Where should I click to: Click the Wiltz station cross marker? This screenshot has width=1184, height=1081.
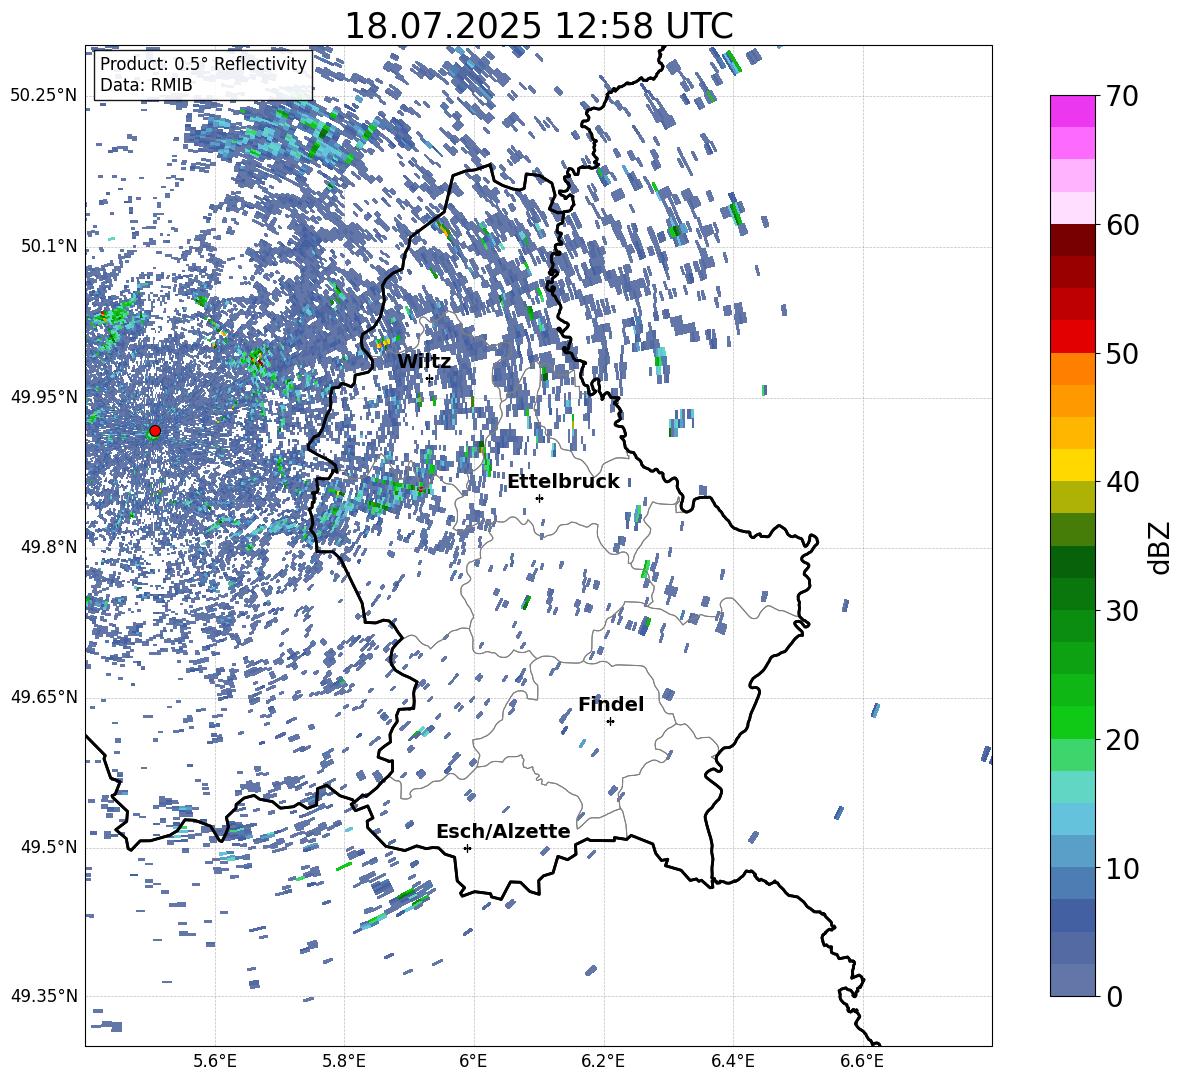coord(430,379)
